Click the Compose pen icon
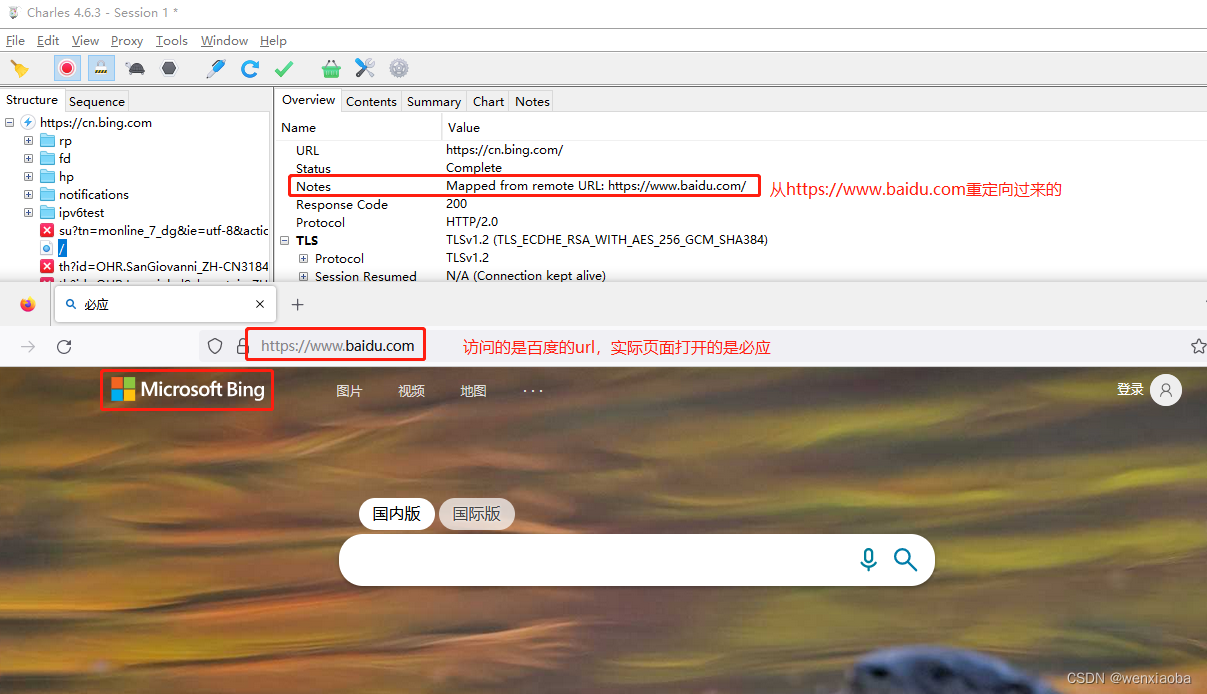The width and height of the screenshot is (1207, 694). pos(216,68)
